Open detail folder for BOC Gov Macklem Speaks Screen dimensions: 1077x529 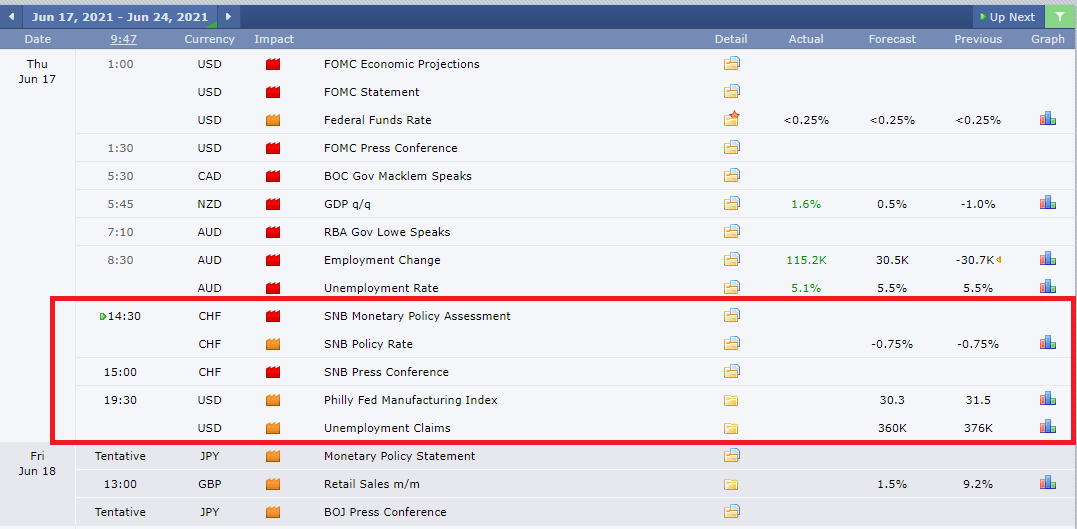(732, 176)
